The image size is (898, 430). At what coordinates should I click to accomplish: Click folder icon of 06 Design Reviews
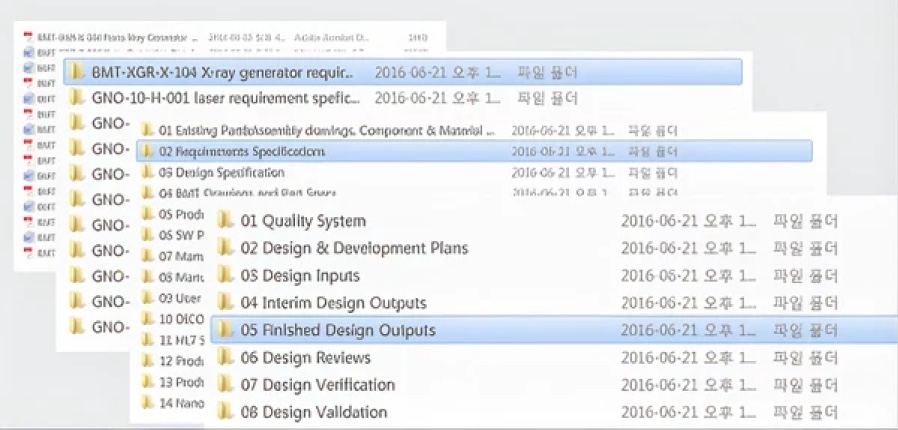pyautogui.click(x=226, y=357)
